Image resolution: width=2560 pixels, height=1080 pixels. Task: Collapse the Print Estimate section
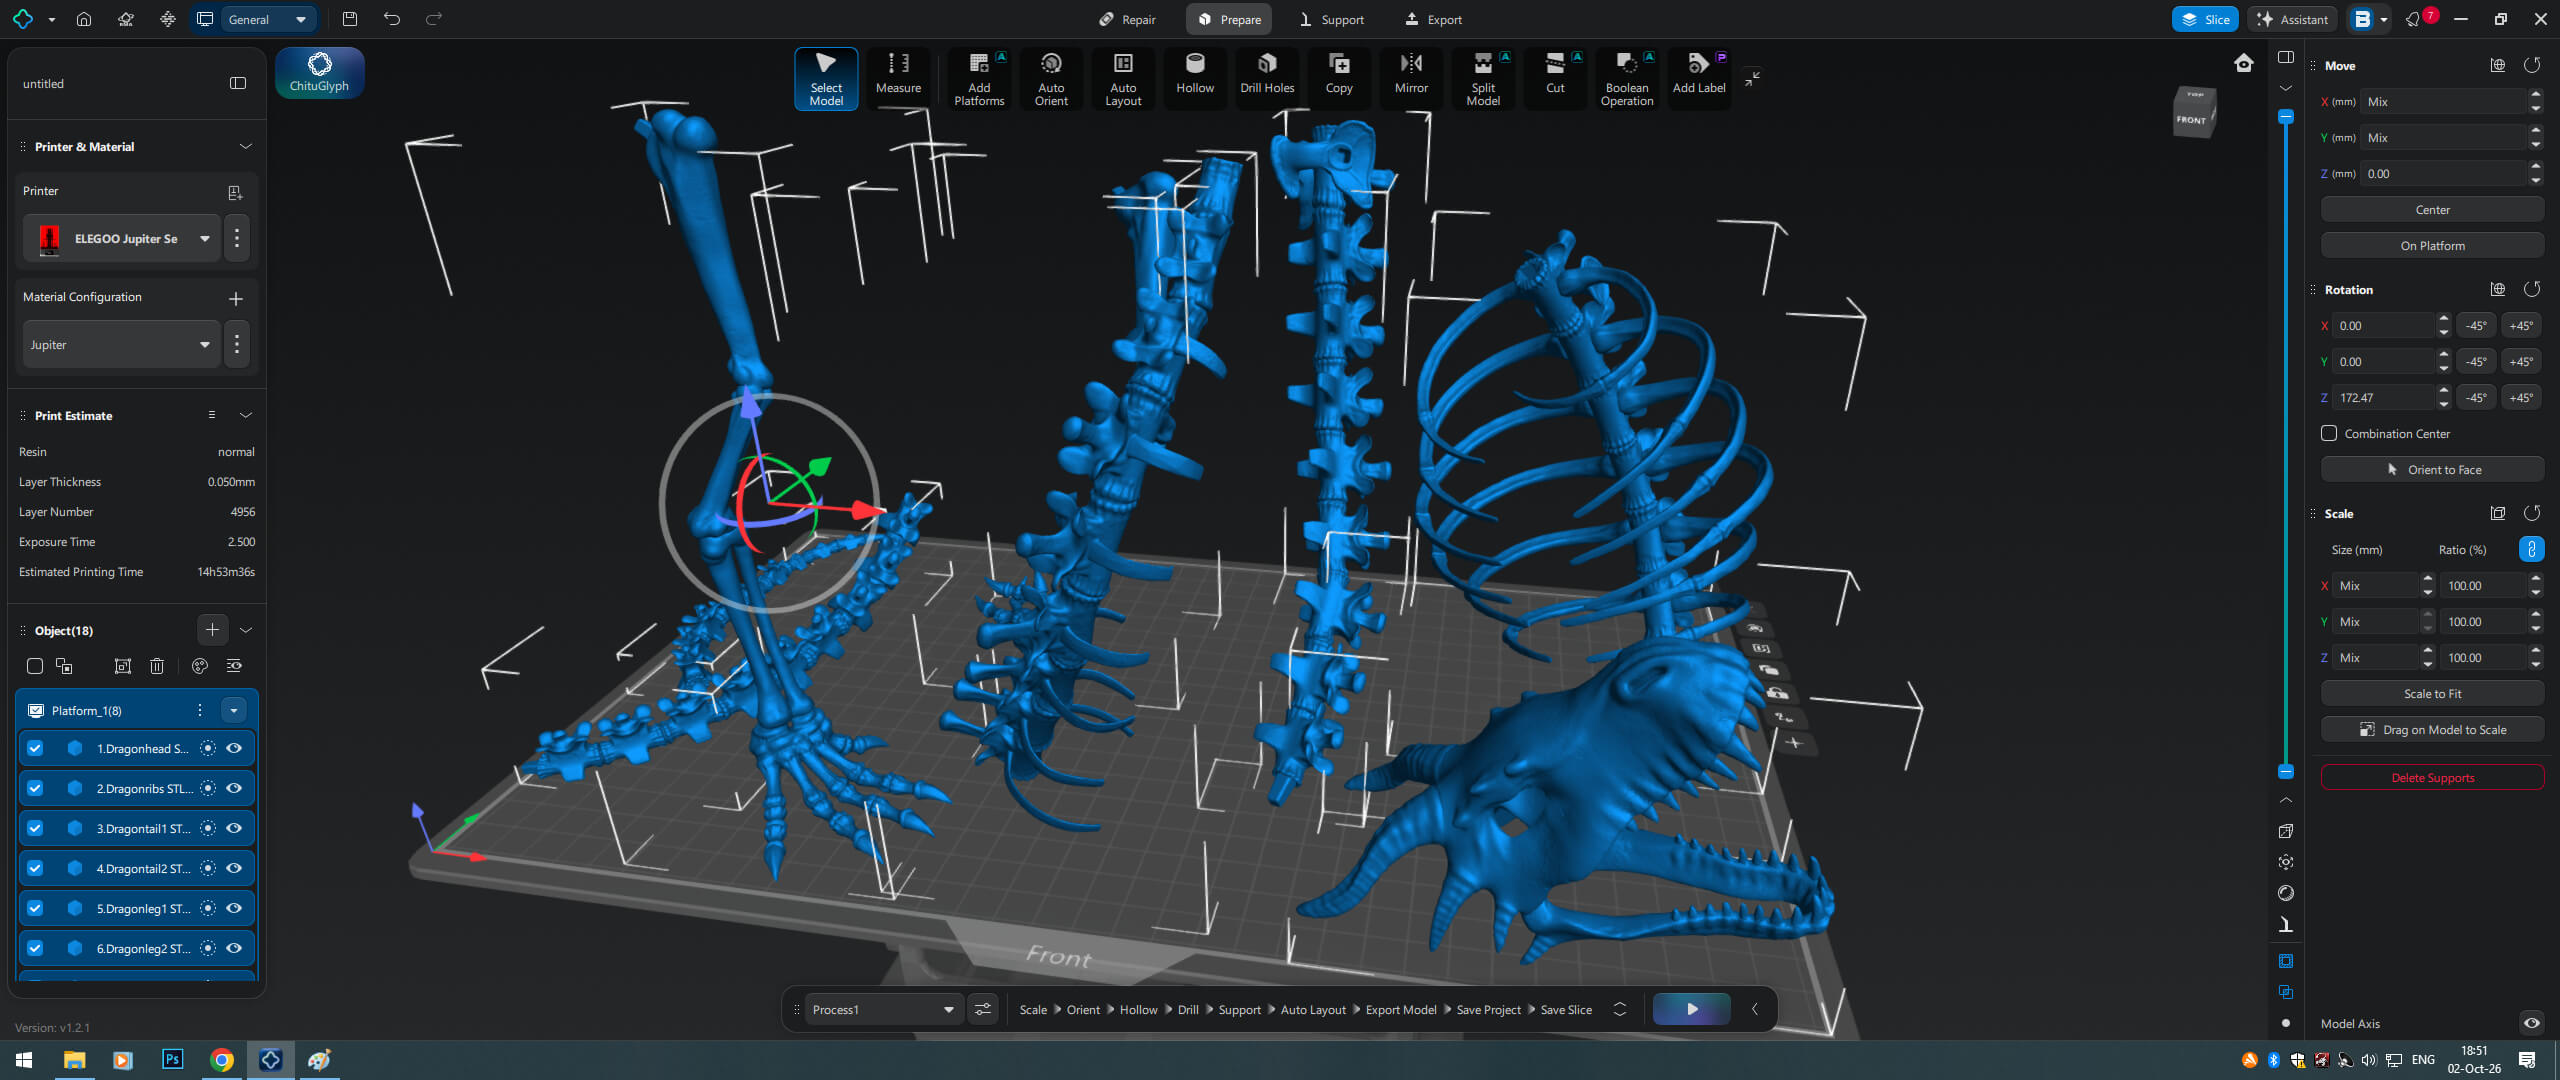click(x=246, y=415)
